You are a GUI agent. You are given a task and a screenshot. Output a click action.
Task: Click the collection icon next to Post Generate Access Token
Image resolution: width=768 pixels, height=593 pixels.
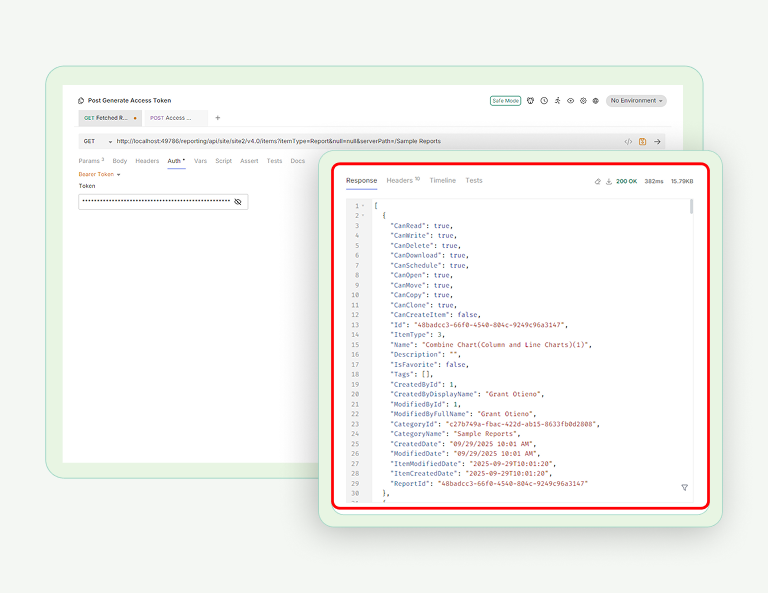pos(81,101)
